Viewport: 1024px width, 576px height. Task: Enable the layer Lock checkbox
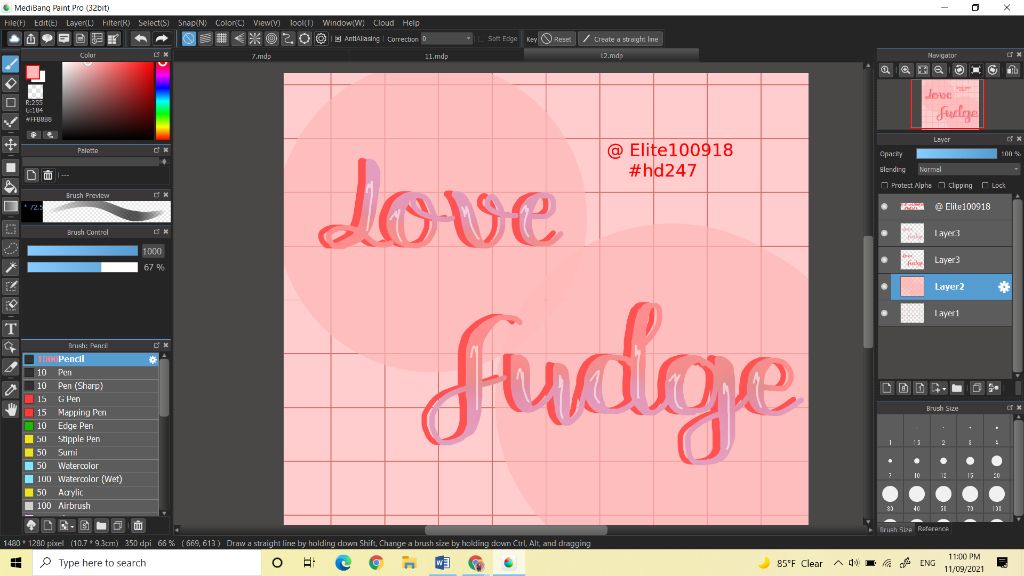click(985, 185)
